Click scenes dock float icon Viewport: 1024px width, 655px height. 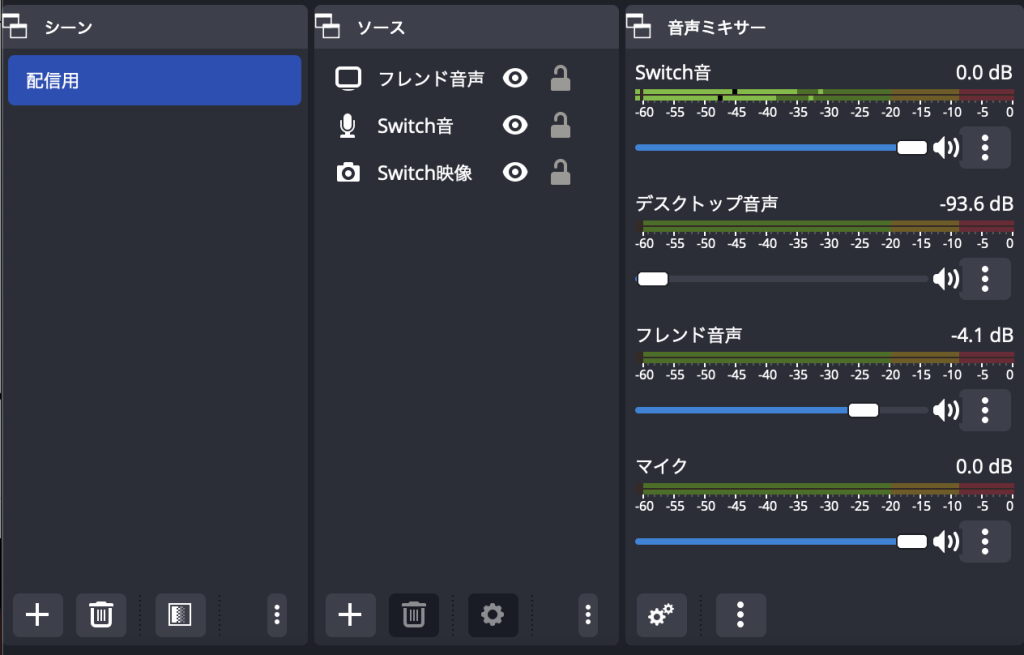(x=15, y=26)
